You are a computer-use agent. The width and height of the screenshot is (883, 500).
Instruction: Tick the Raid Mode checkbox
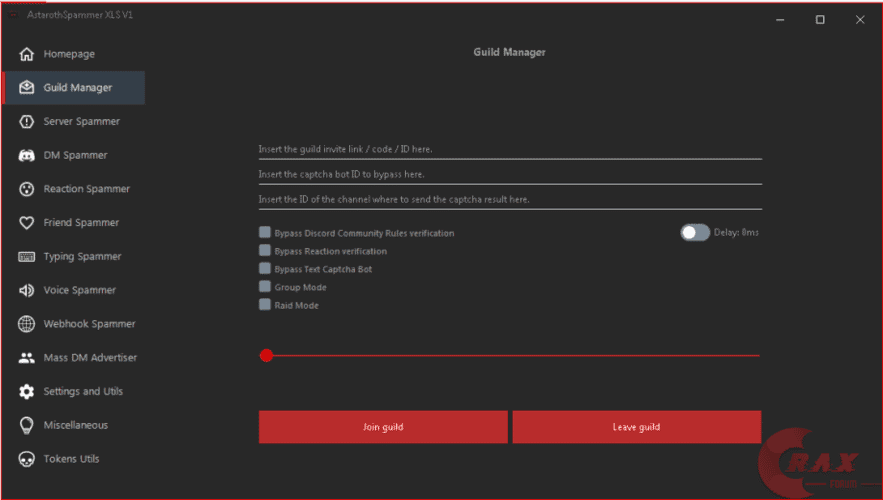[265, 304]
